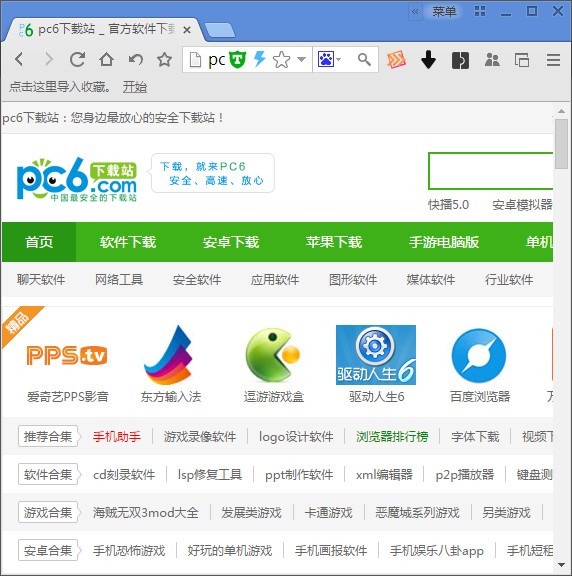Open 聊天软件 category
The width and height of the screenshot is (572, 576).
point(41,280)
